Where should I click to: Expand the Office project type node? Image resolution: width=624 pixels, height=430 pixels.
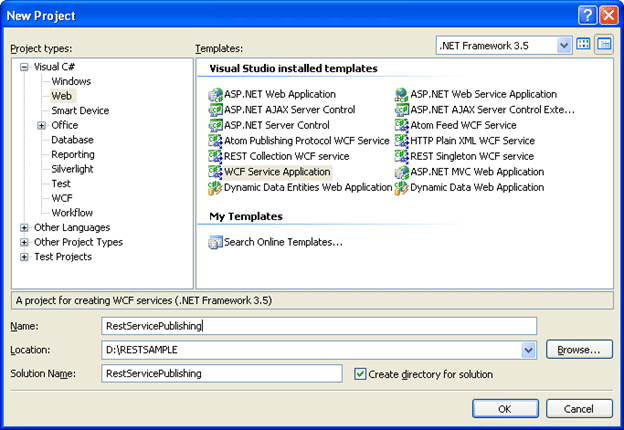tap(41, 125)
